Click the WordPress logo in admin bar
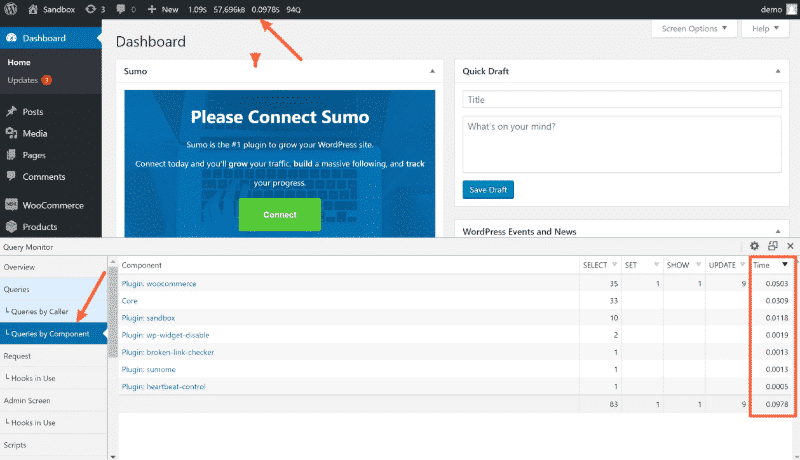The width and height of the screenshot is (800, 460). (x=11, y=9)
